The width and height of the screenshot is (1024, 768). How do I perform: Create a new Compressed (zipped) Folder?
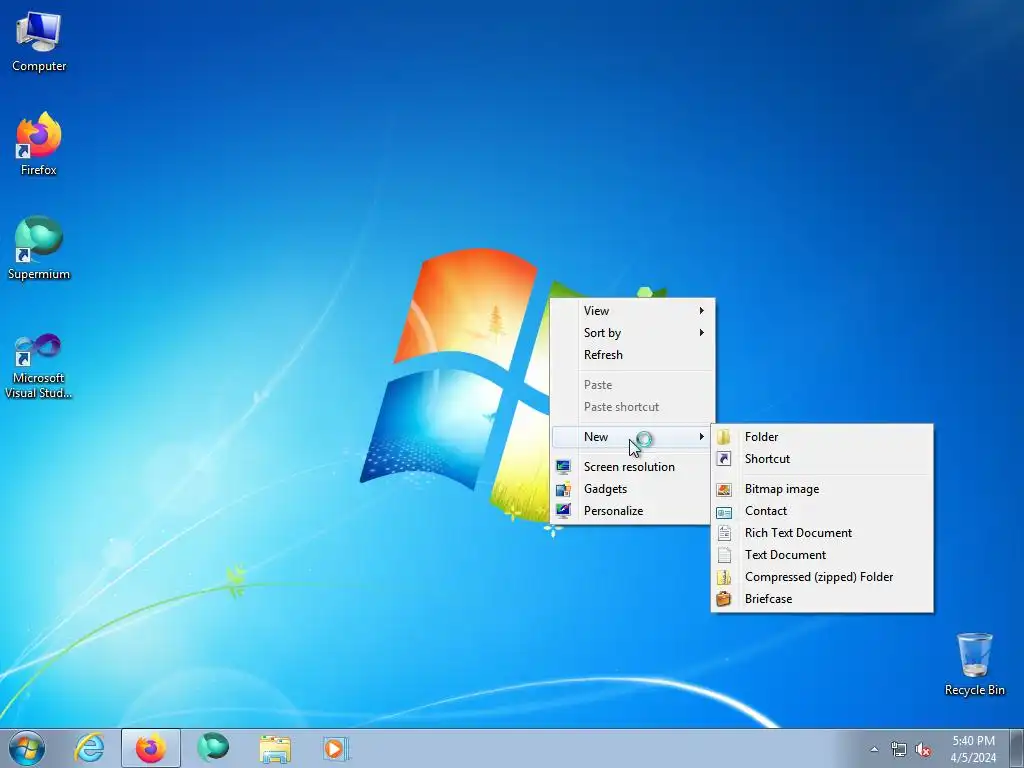pyautogui.click(x=822, y=577)
